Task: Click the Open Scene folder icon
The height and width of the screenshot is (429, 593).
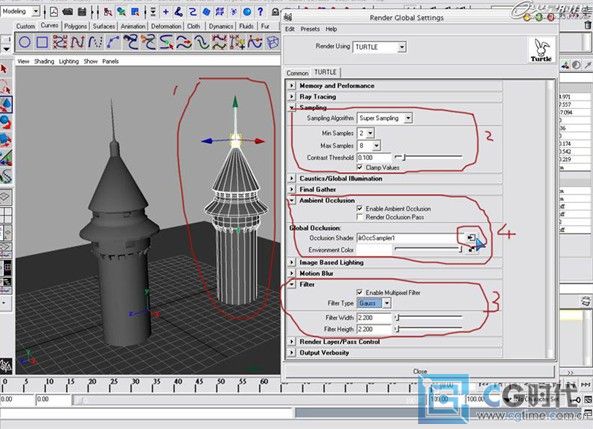Action: (68, 12)
